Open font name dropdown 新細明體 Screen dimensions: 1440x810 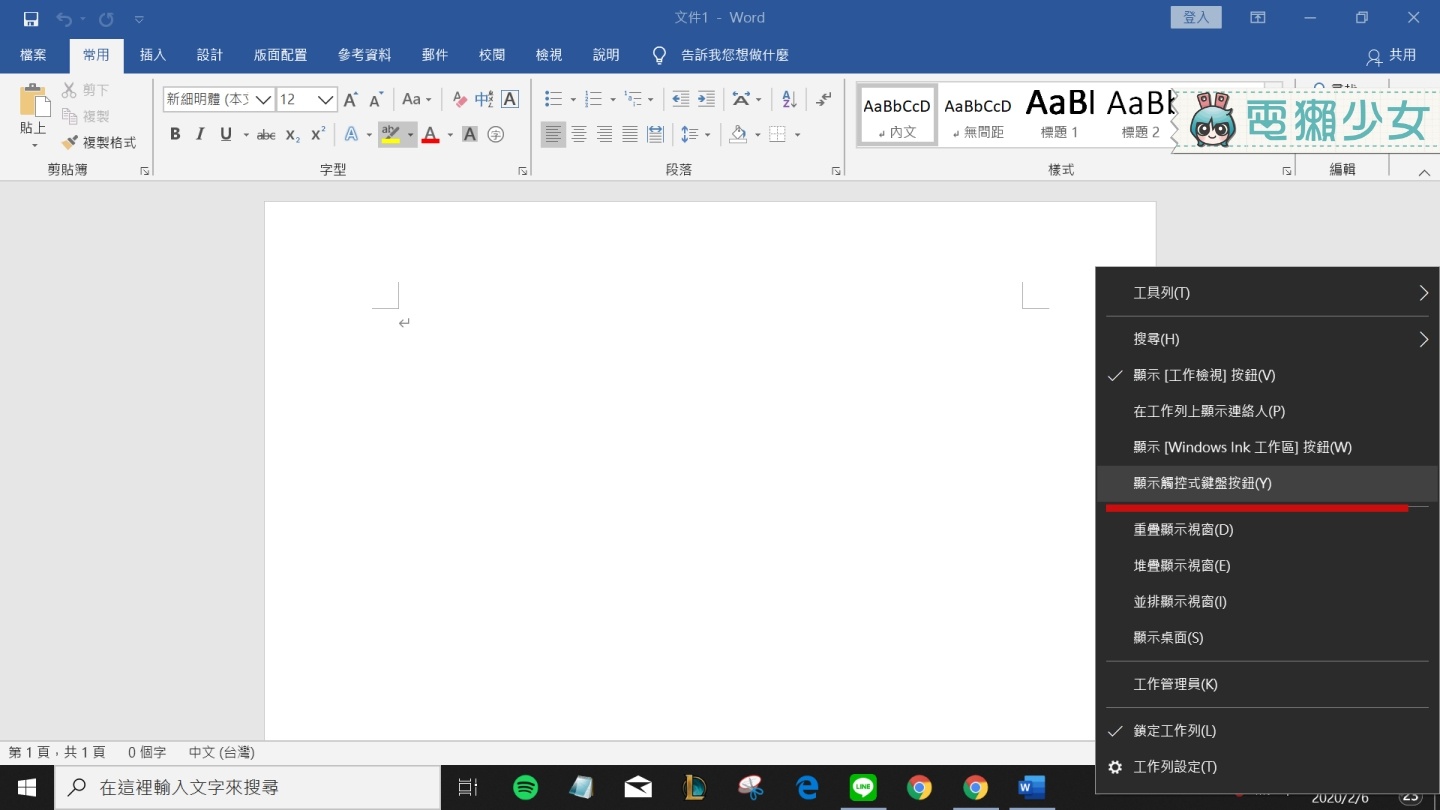tap(264, 99)
